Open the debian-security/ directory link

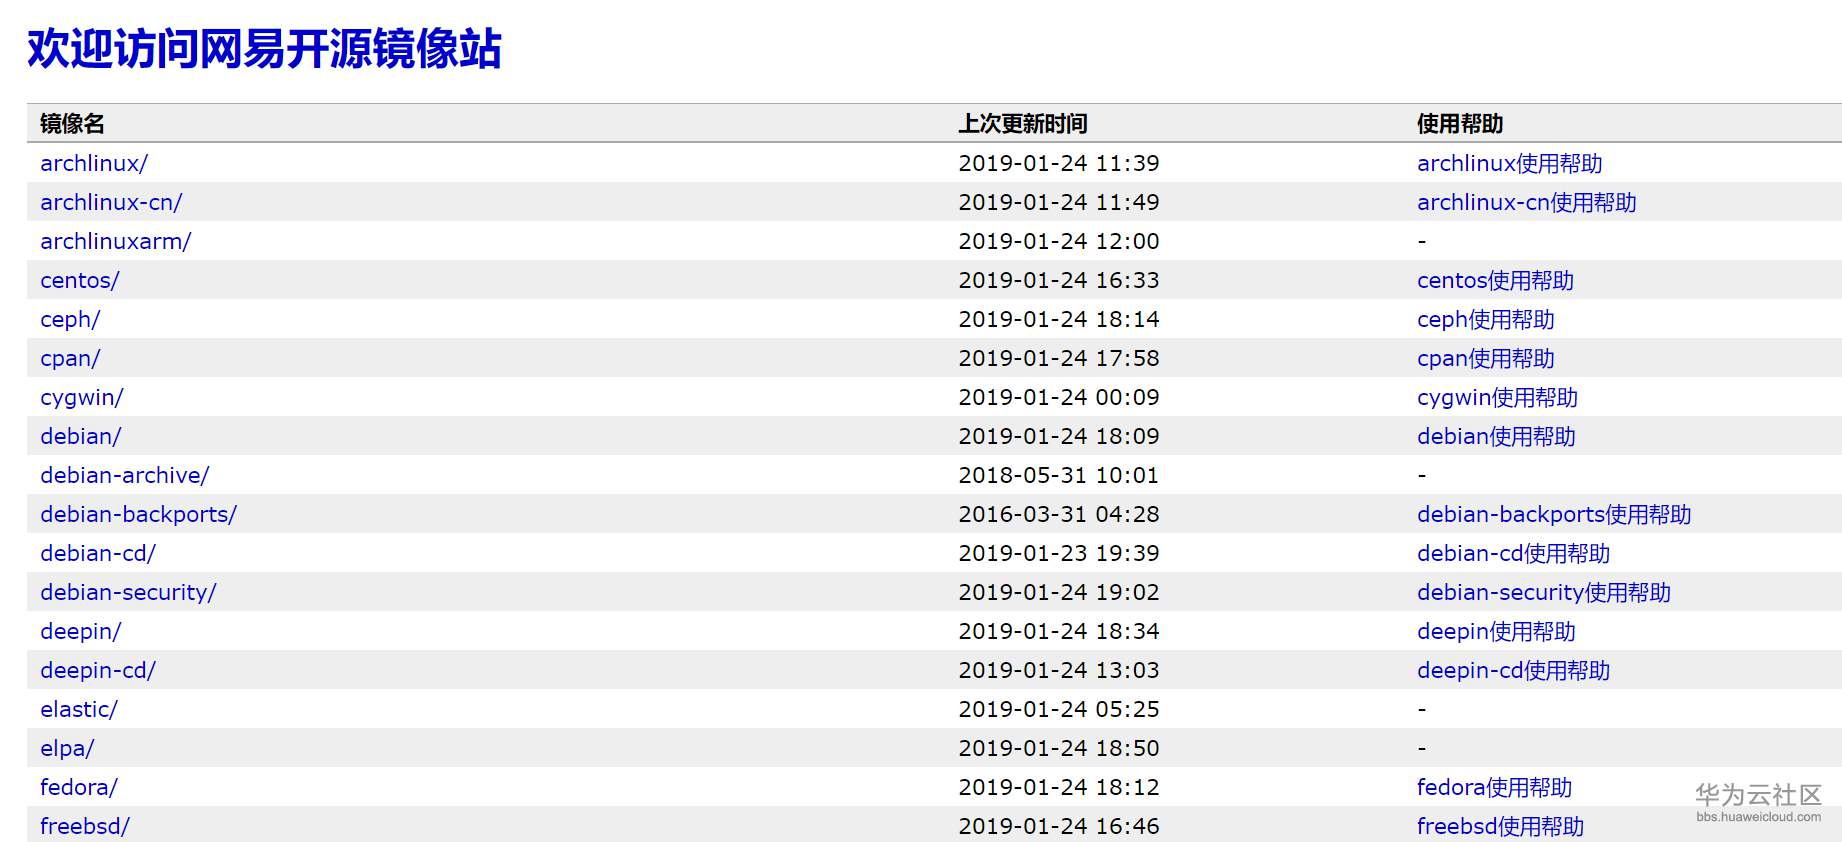click(x=128, y=593)
